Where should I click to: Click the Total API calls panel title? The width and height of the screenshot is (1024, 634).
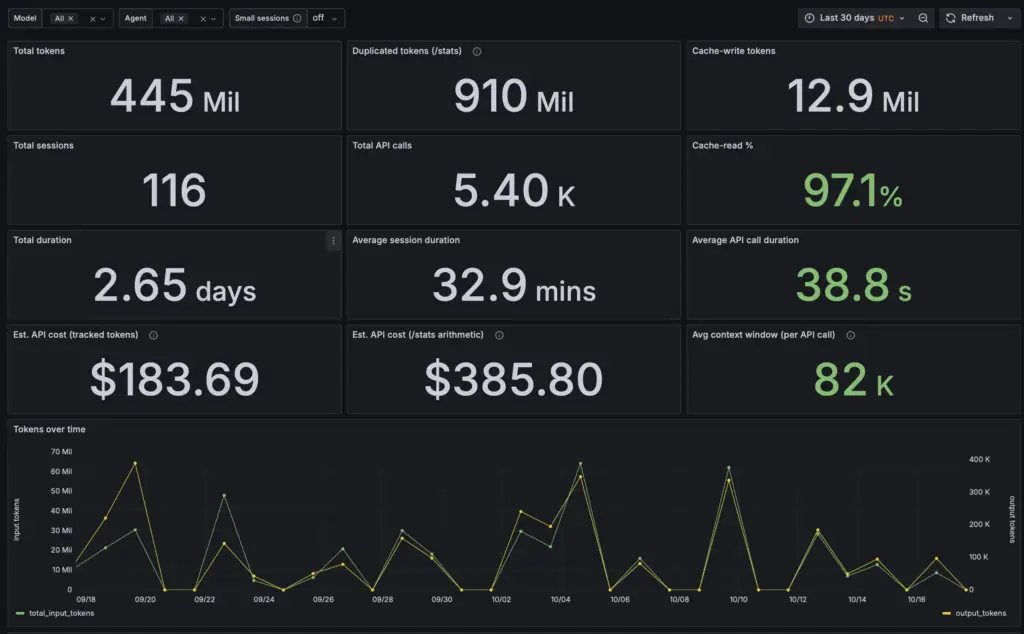tap(382, 146)
